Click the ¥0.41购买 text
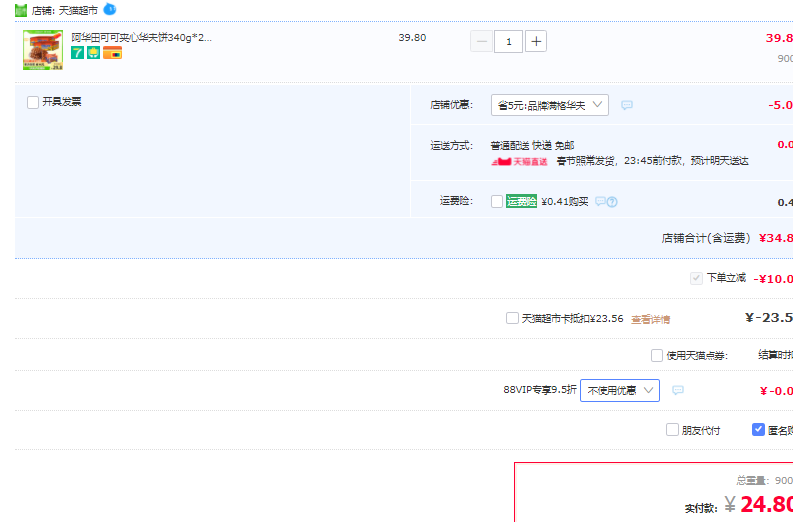This screenshot has height=522, width=793. [565, 202]
